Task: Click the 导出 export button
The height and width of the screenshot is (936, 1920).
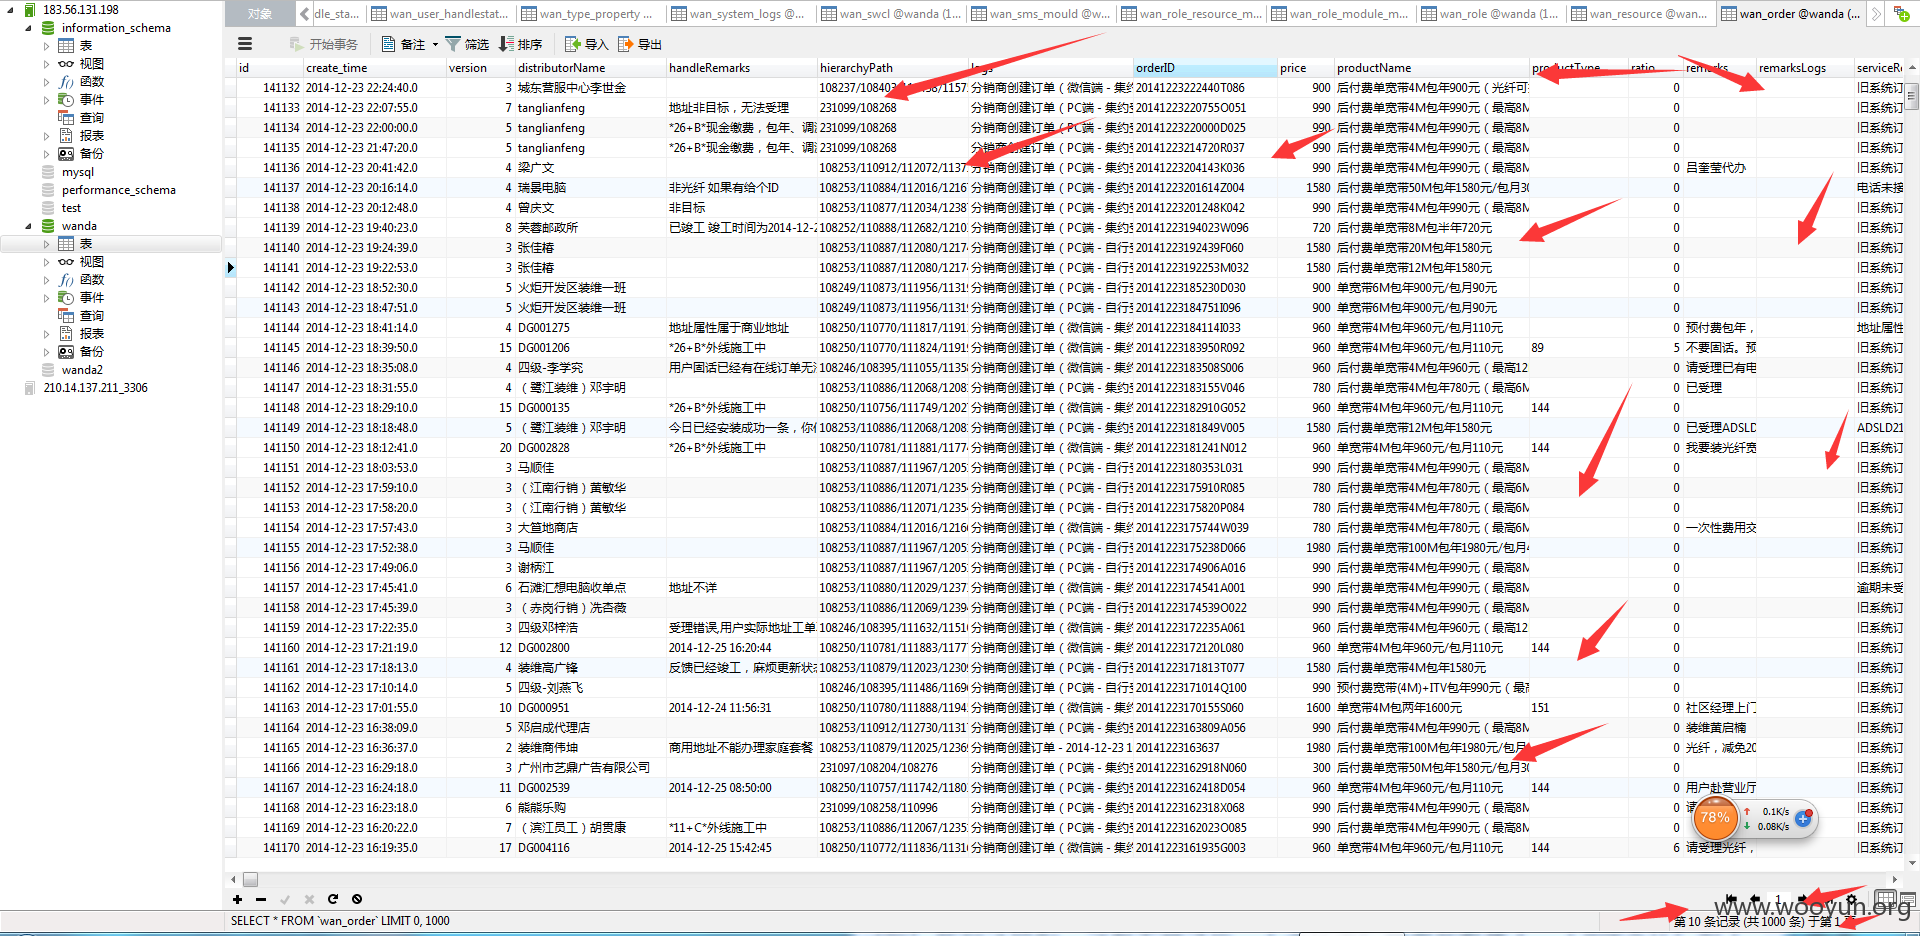Action: click(640, 44)
